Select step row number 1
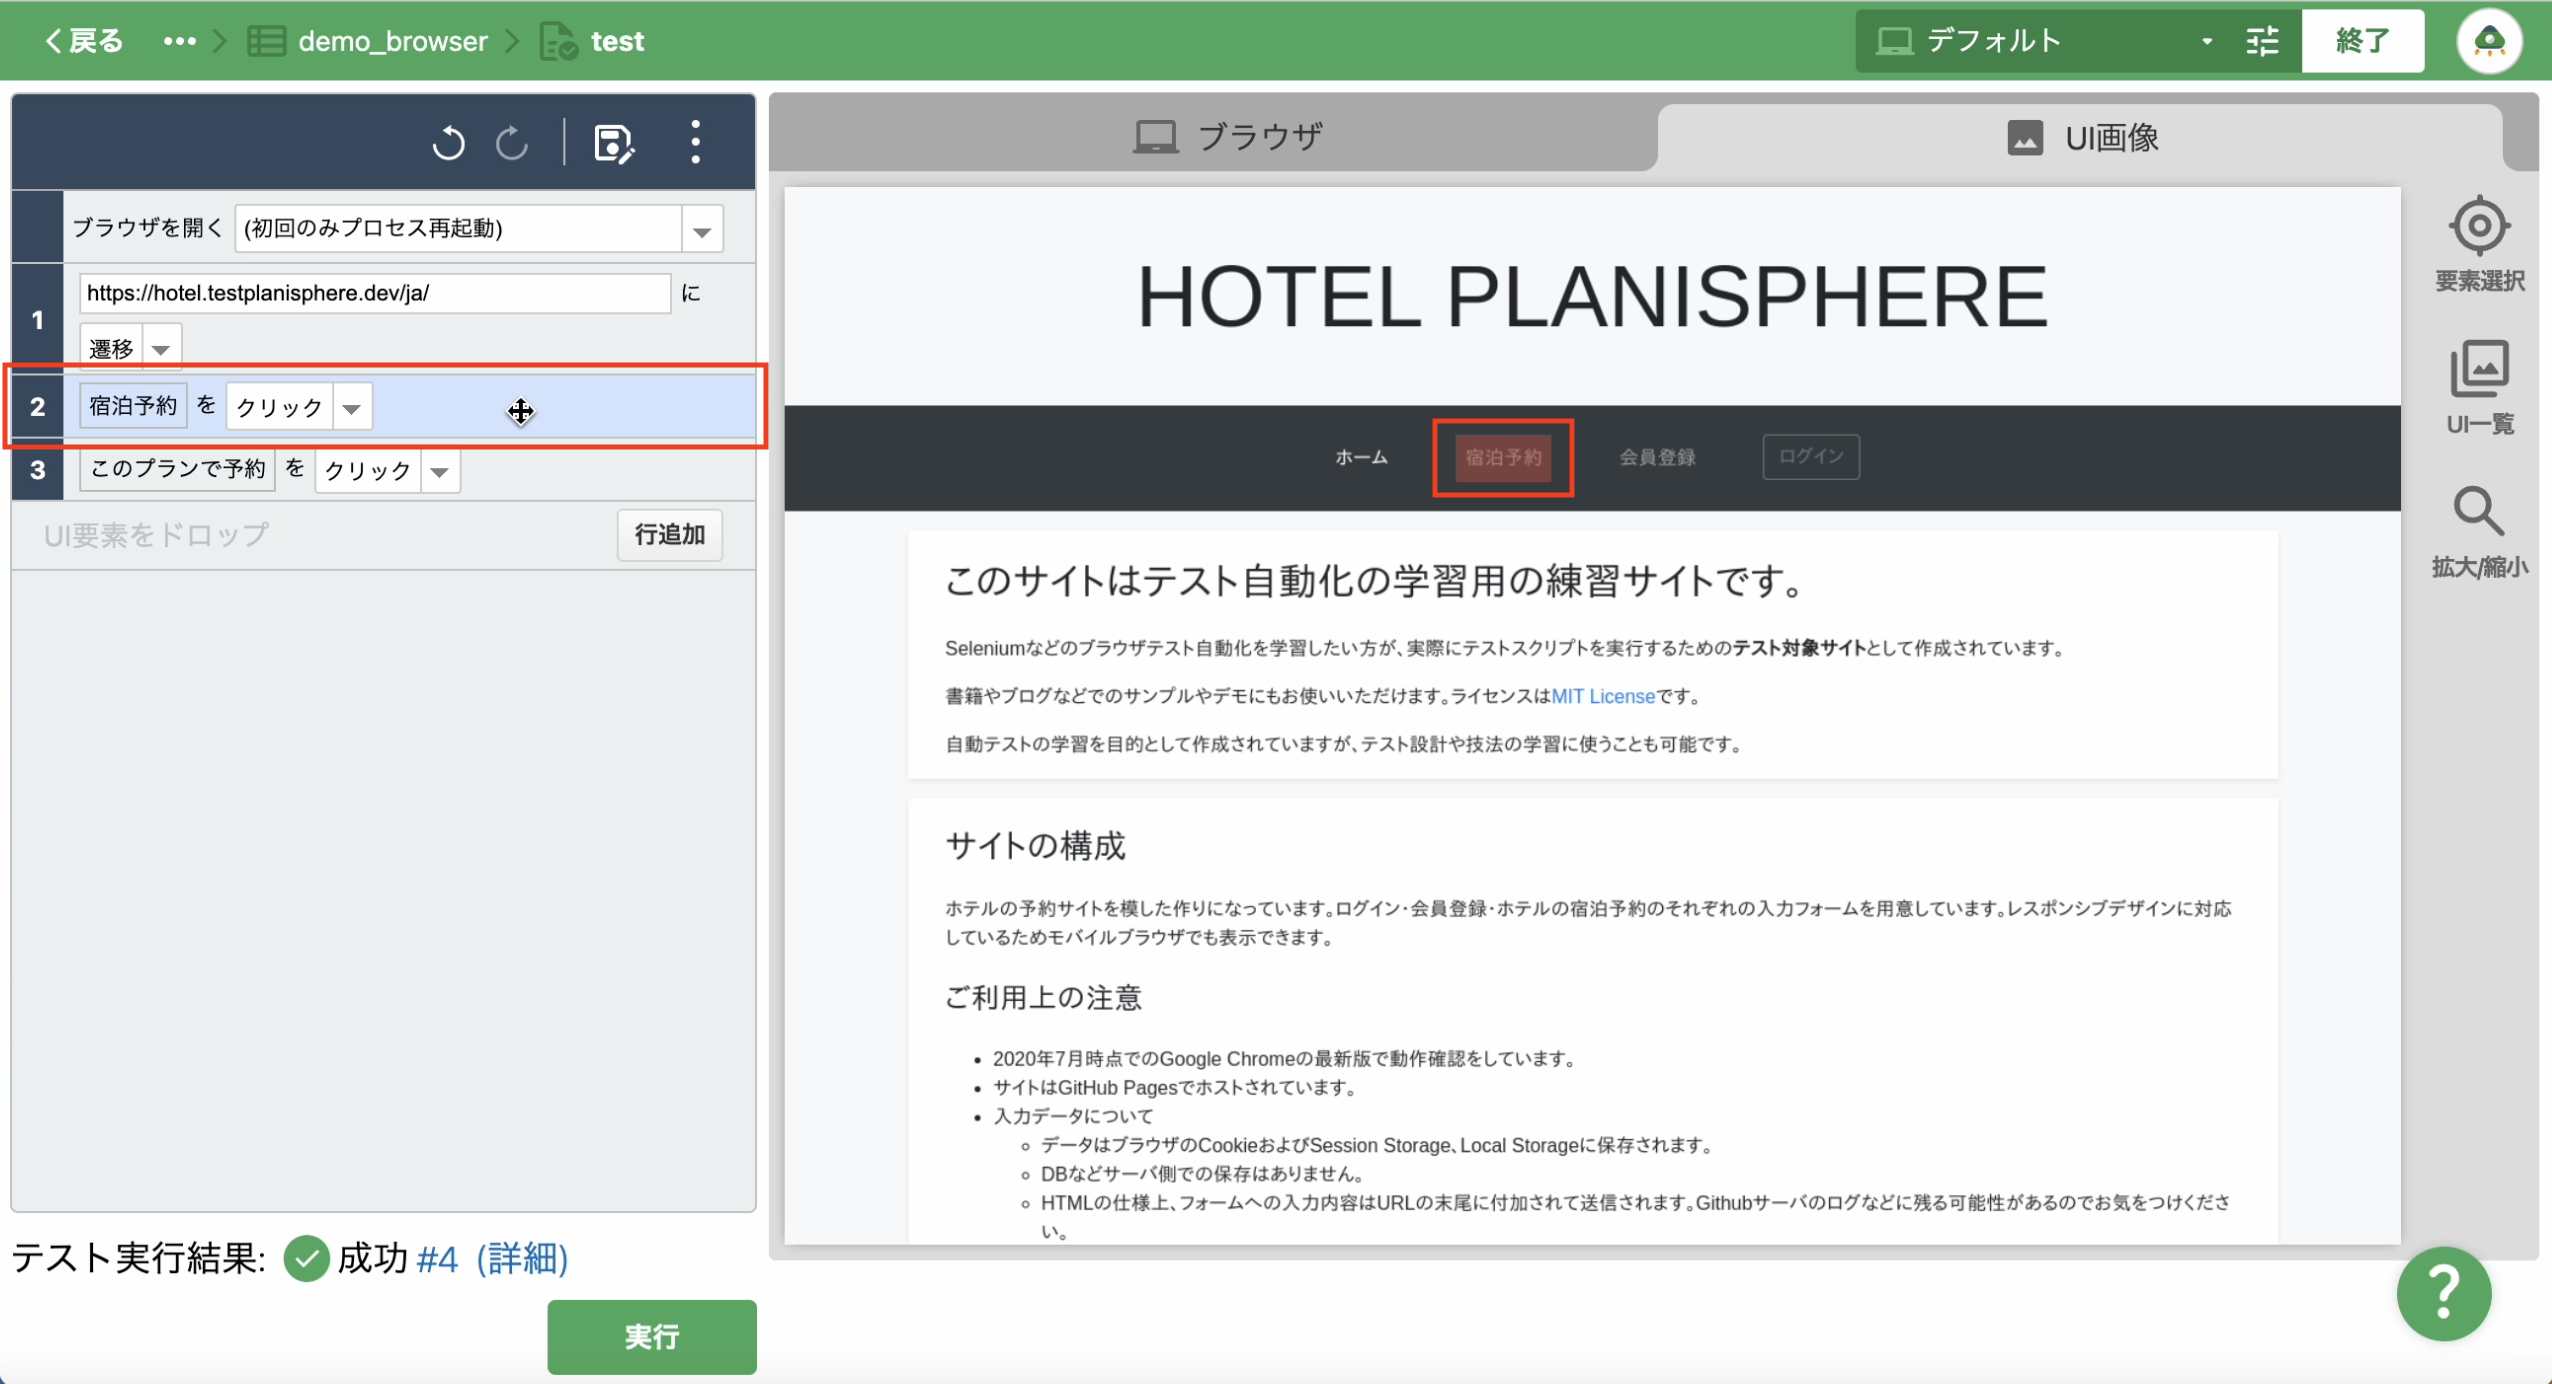The image size is (2552, 1384). (38, 320)
